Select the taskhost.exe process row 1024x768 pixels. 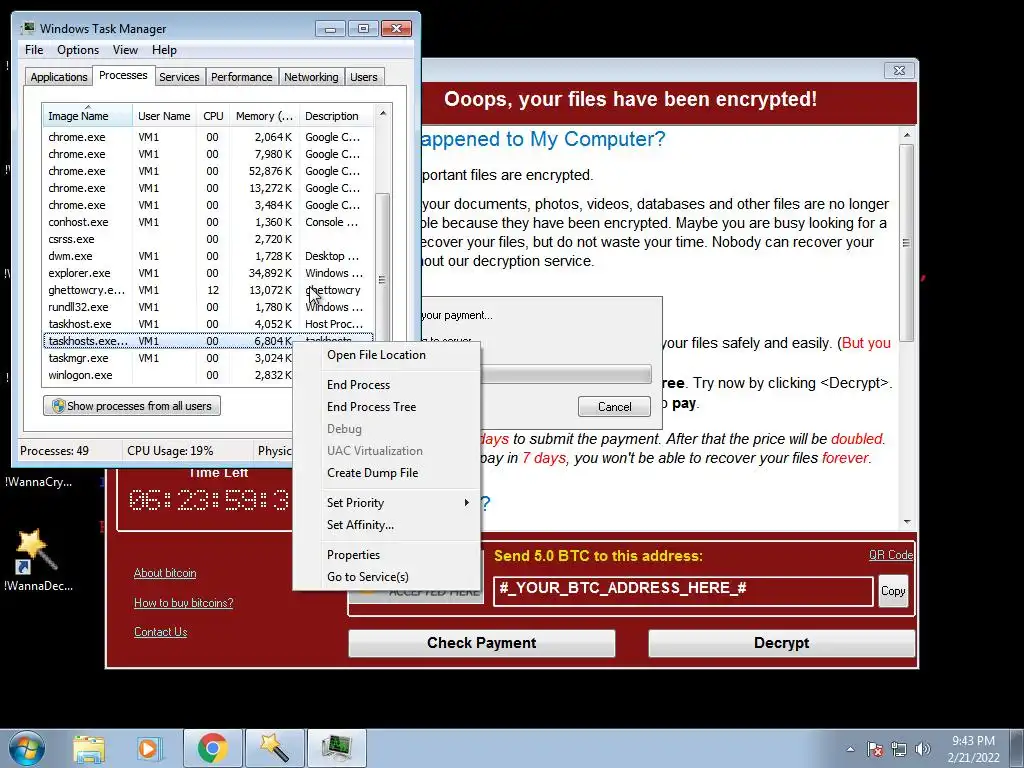click(208, 324)
